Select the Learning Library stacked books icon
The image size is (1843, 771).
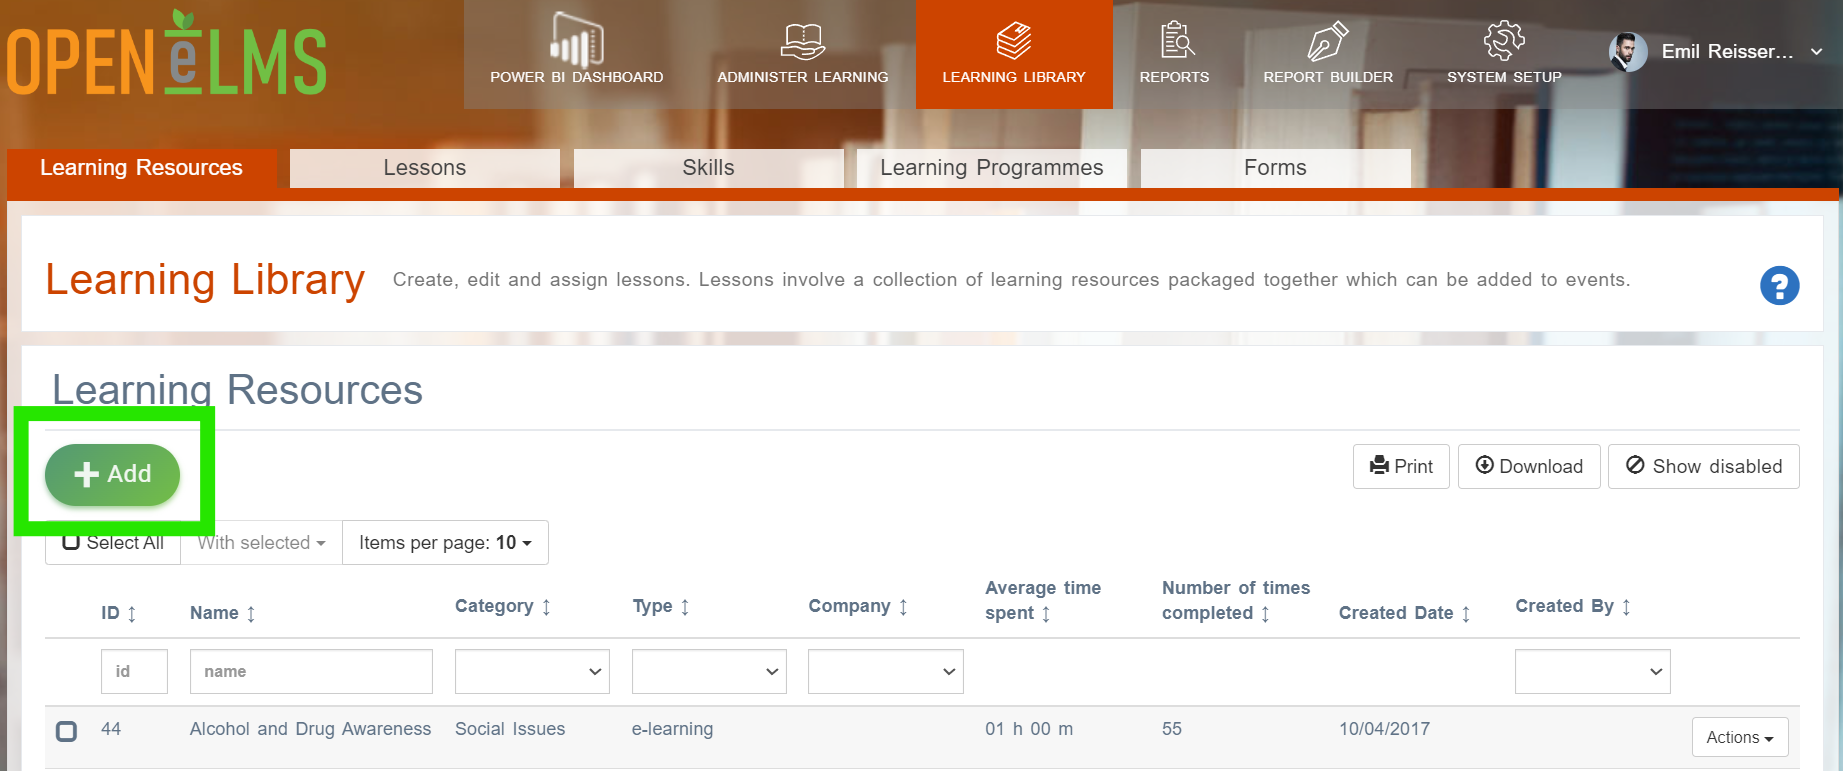click(x=1014, y=40)
